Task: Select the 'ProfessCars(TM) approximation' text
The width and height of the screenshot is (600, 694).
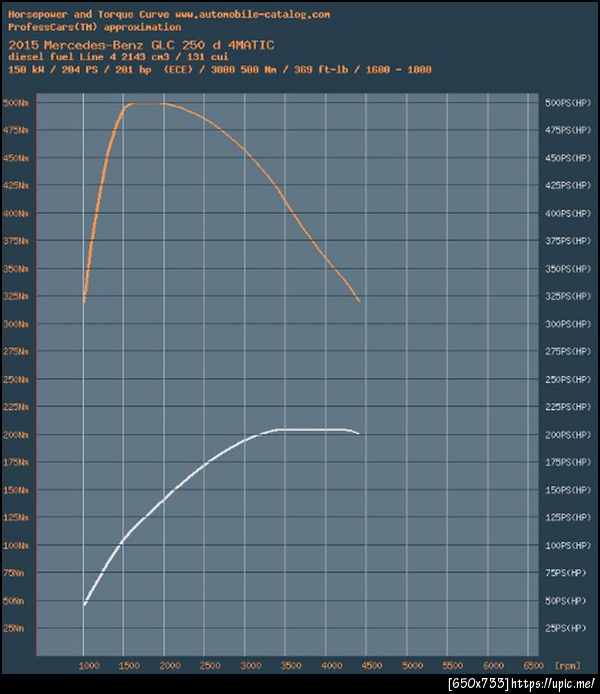Action: pyautogui.click(x=94, y=27)
